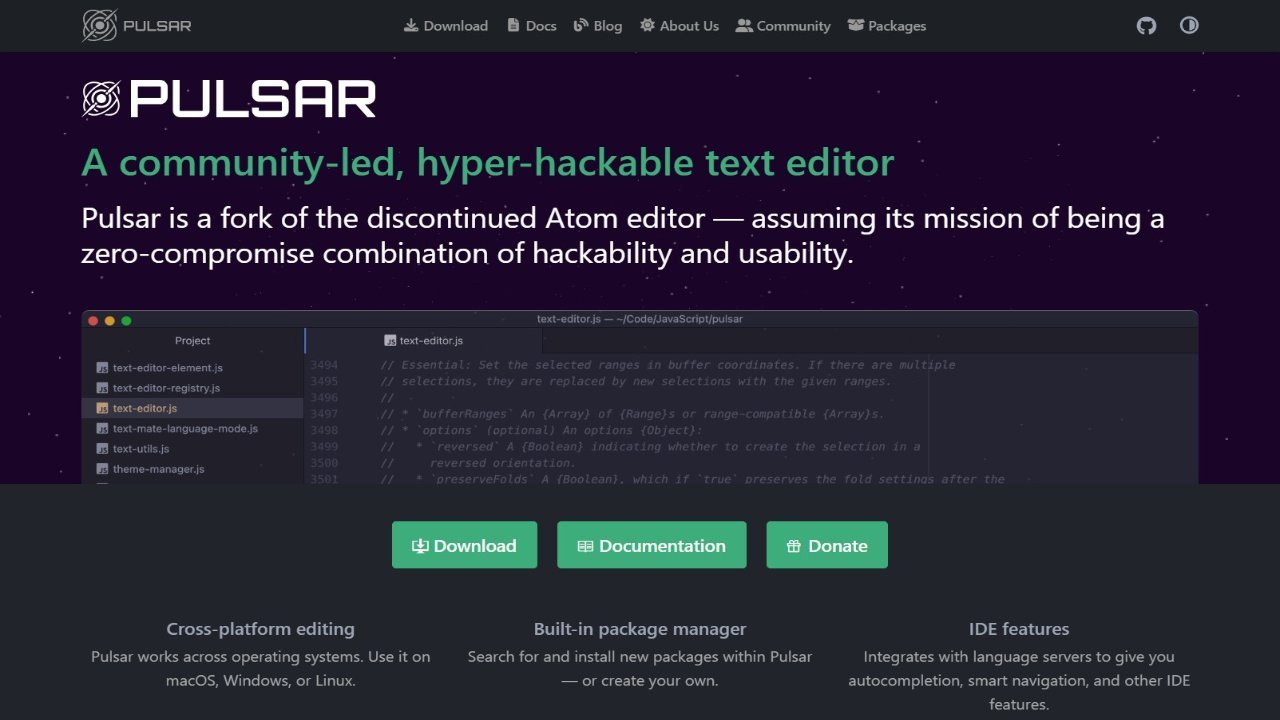Click the 'fork of the discontinued Atom editor' paragraph
This screenshot has width=1280, height=720.
click(623, 235)
